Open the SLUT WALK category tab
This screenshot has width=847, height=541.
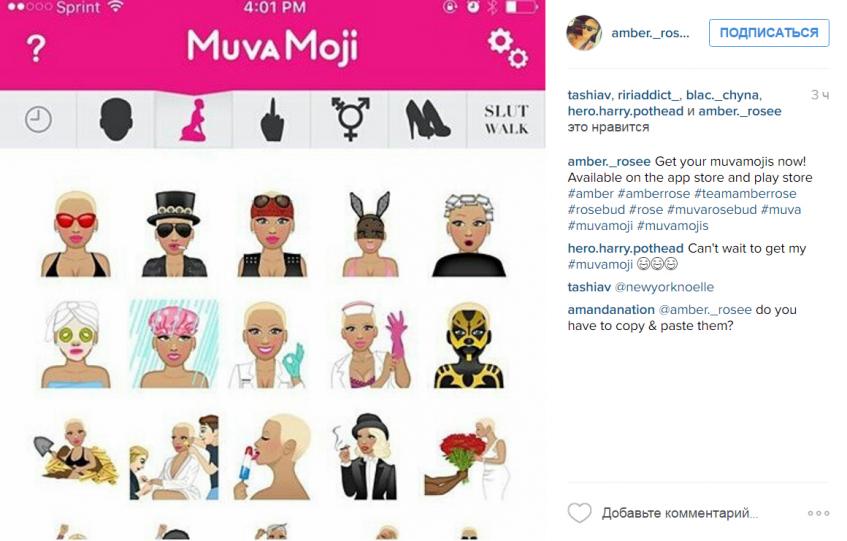pyautogui.click(x=506, y=119)
